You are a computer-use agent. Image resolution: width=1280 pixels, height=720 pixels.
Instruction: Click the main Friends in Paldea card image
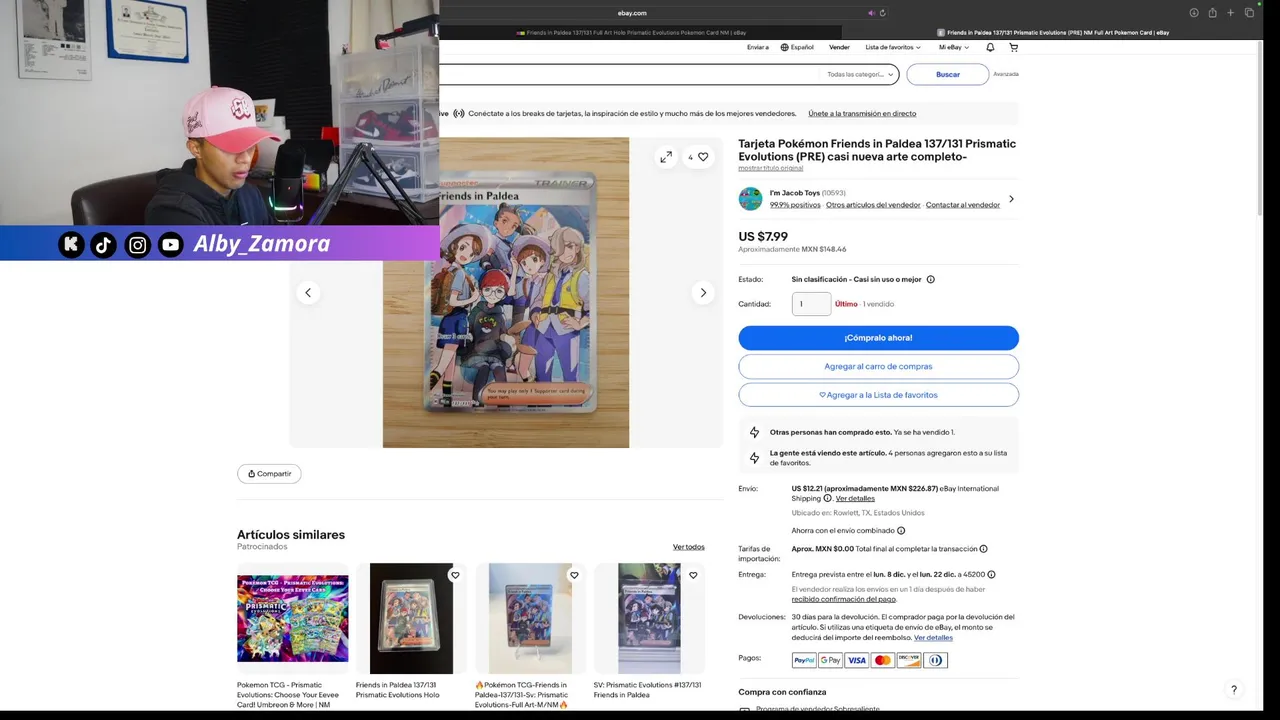(x=506, y=292)
